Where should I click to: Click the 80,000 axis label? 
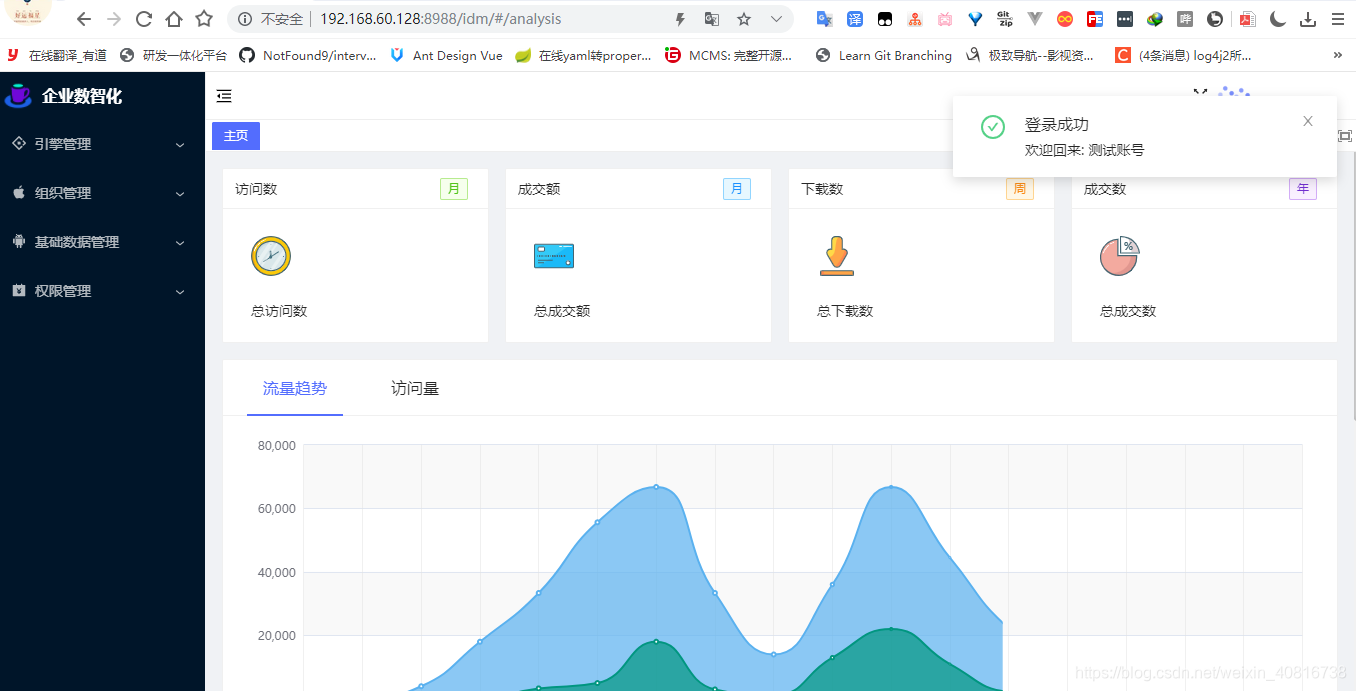tap(277, 445)
